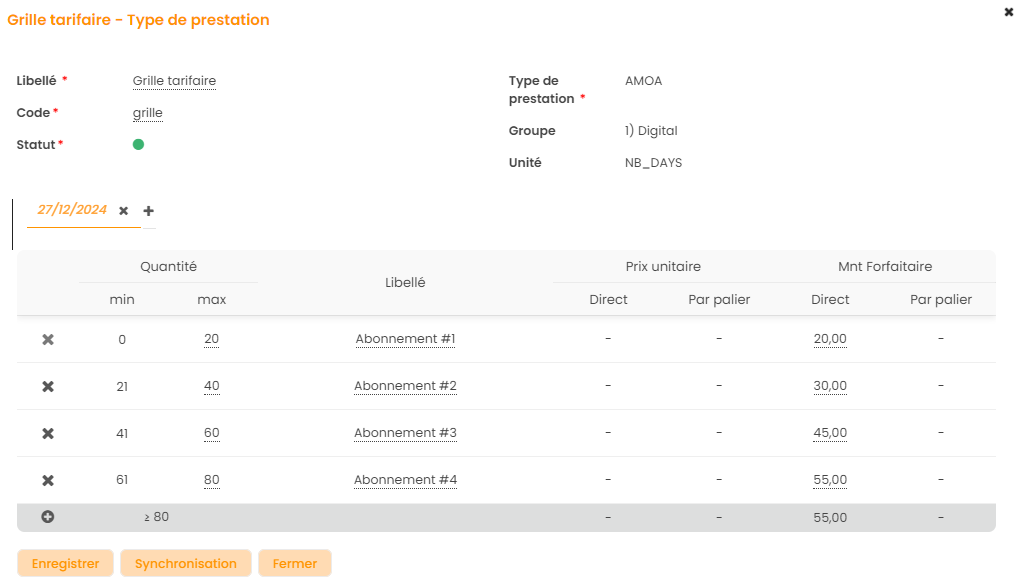Remove the Abonnement #4 row

[x=48, y=481]
